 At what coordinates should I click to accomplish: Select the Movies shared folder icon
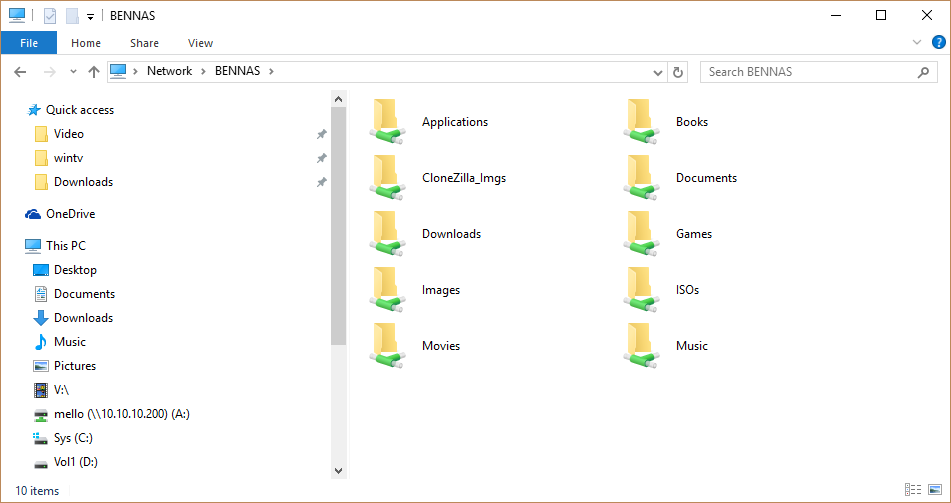(x=387, y=346)
